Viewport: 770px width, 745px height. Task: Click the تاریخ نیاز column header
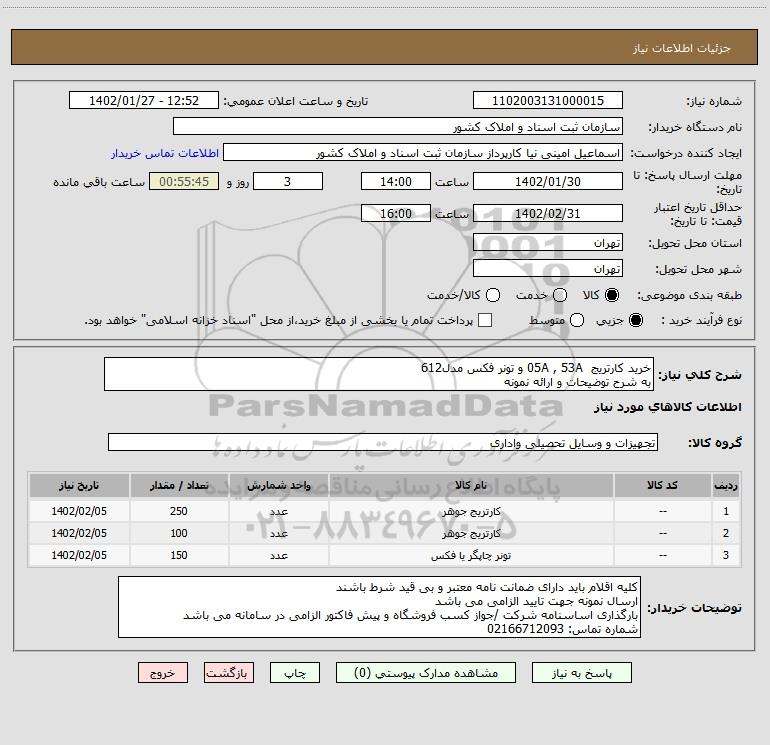[79, 486]
